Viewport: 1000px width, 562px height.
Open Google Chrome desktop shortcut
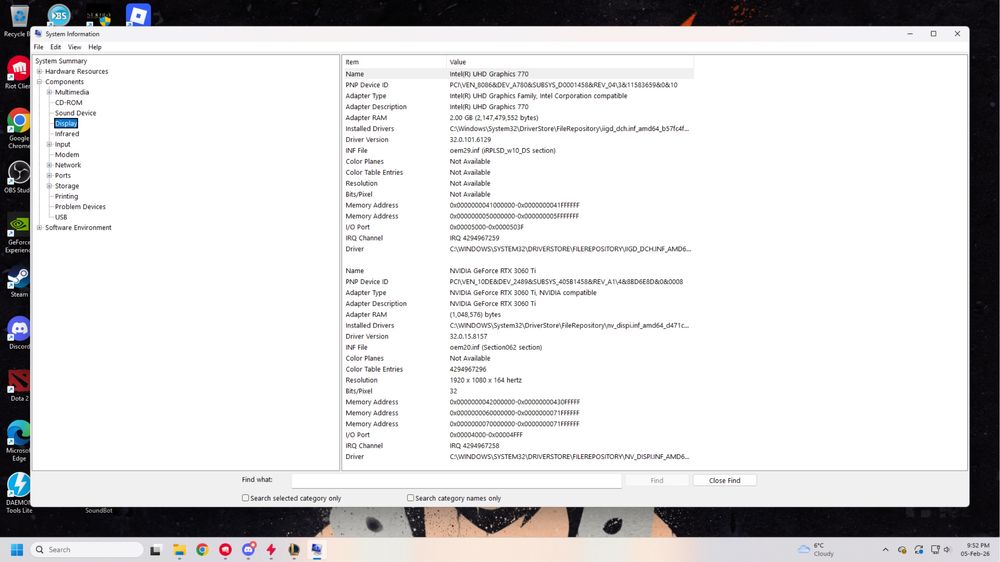pos(18,128)
